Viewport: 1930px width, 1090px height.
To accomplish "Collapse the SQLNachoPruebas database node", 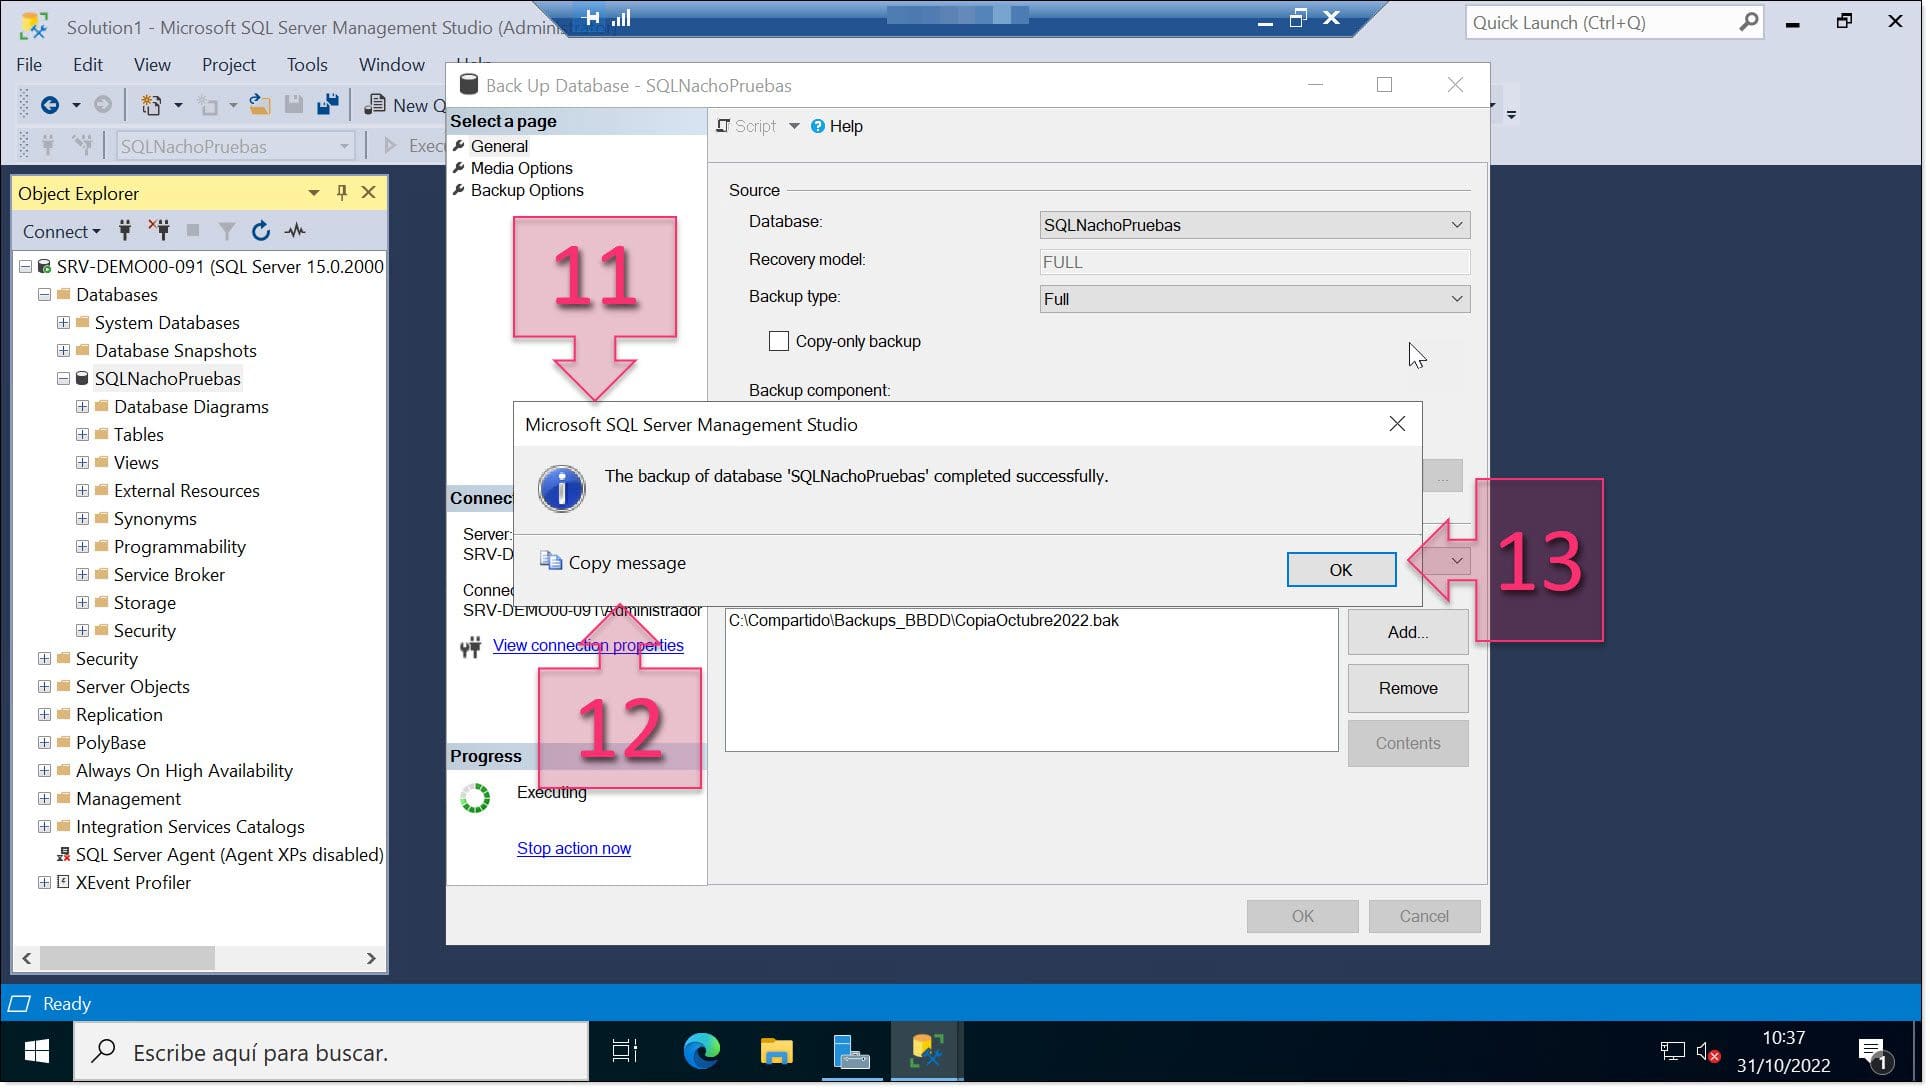I will (63, 380).
